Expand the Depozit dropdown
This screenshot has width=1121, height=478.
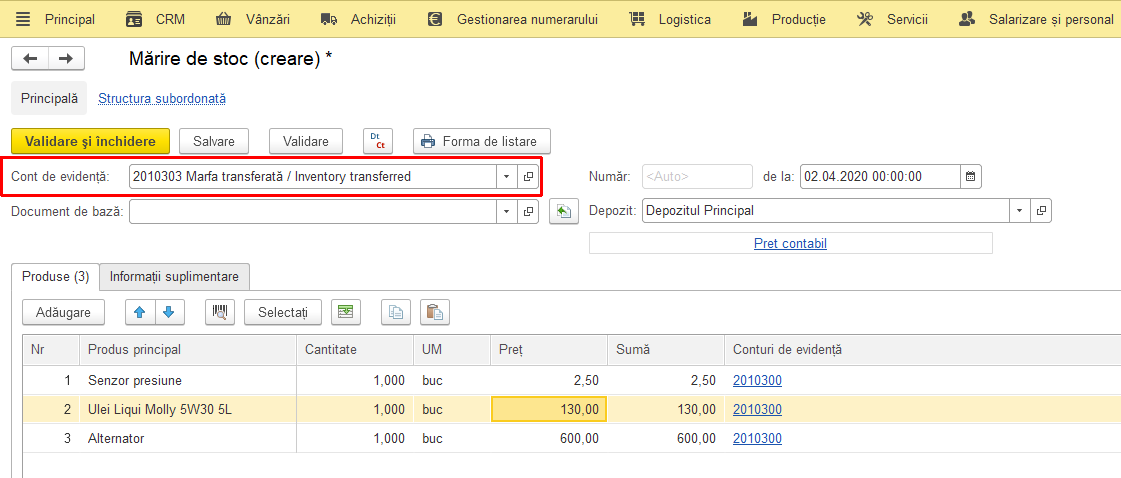pos(1019,211)
